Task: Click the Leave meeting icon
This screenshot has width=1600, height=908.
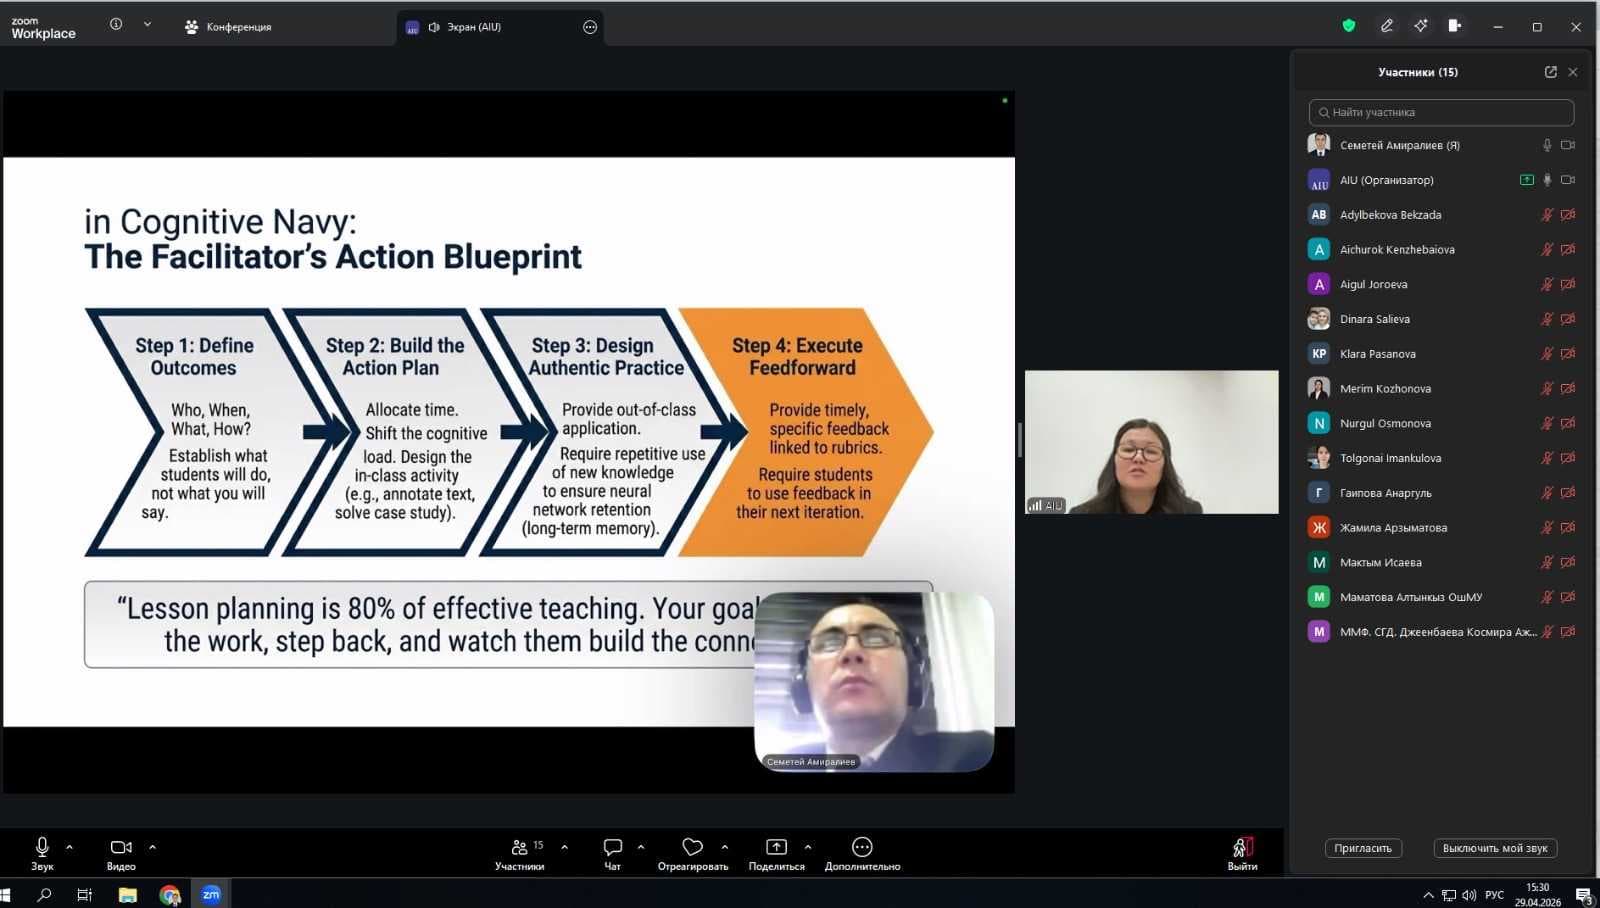Action: pyautogui.click(x=1242, y=848)
